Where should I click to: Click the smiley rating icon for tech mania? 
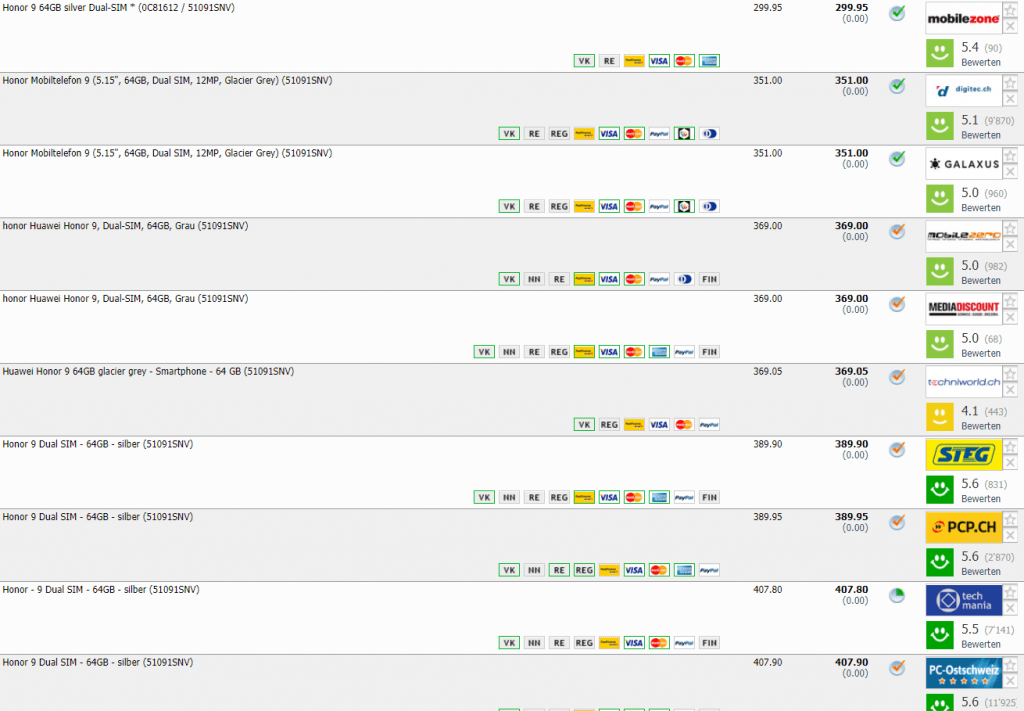[940, 635]
